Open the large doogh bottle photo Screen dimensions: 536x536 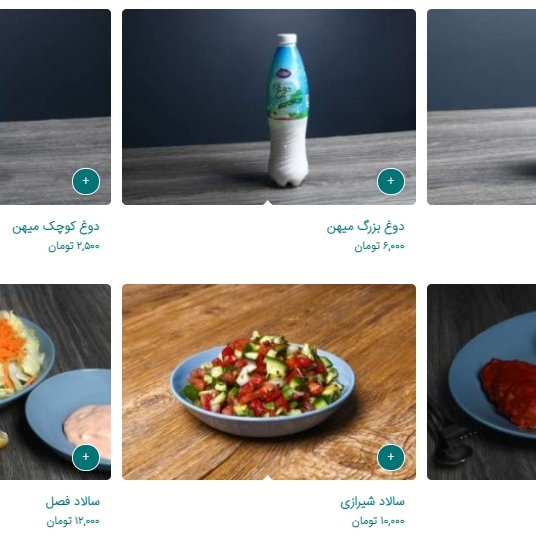coord(269,107)
